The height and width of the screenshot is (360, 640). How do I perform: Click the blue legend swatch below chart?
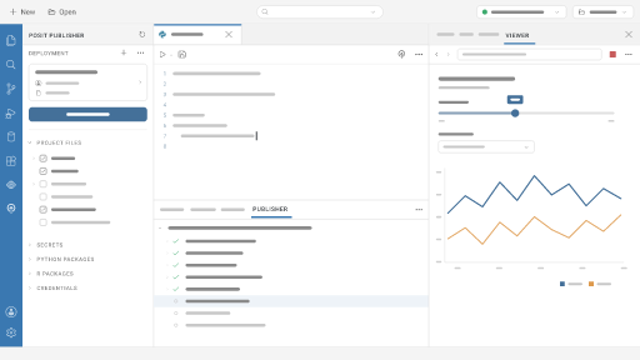[562, 284]
